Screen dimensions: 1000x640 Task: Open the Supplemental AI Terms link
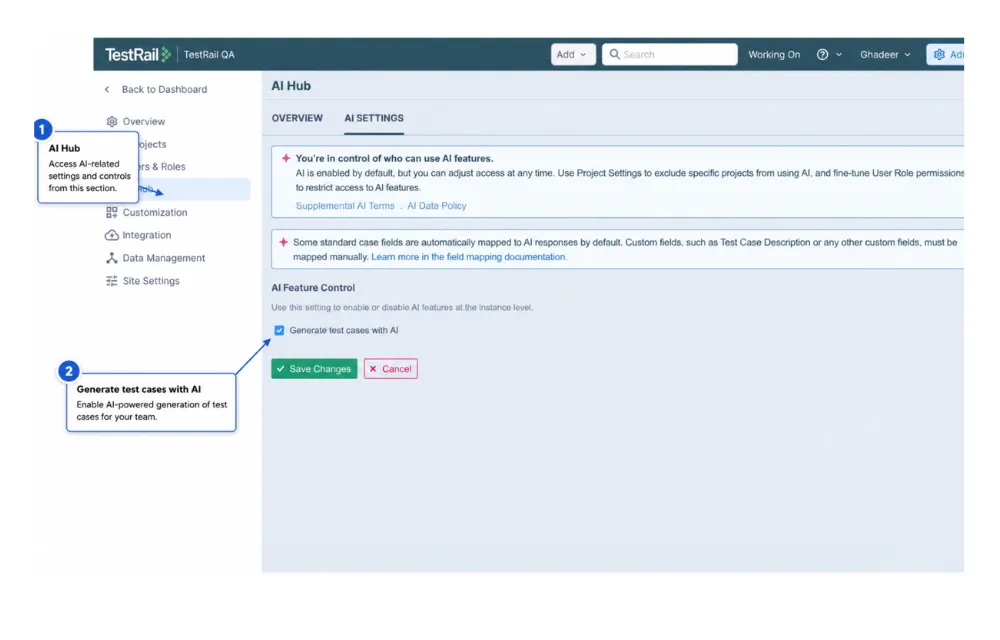coord(345,206)
